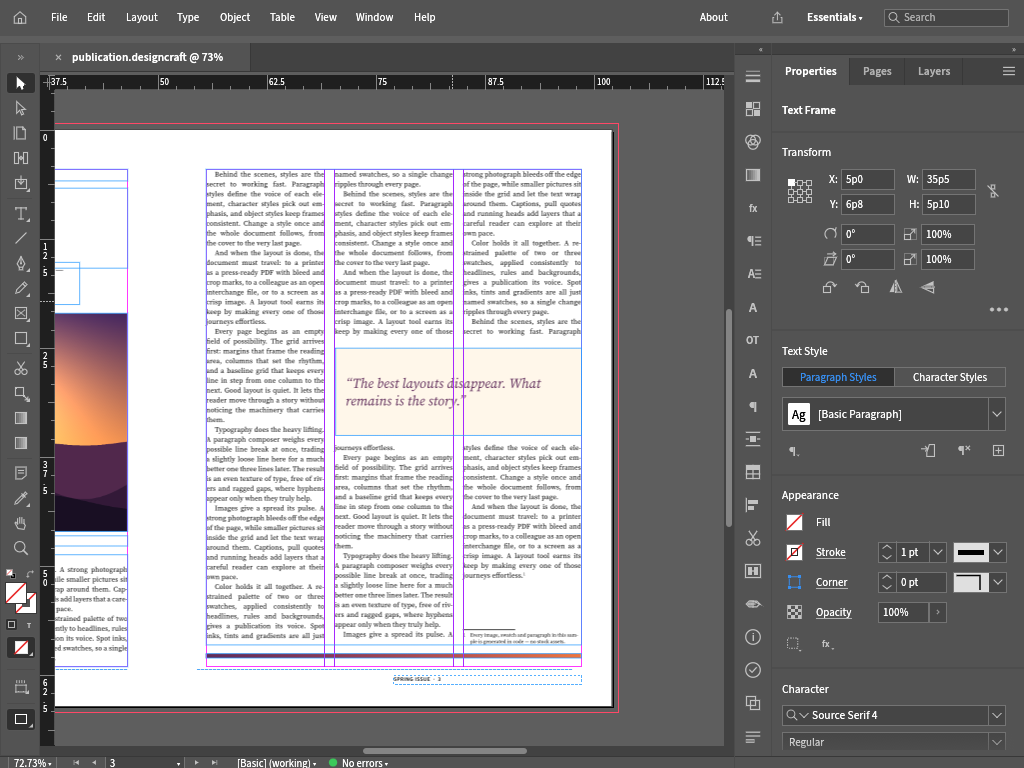
Task: Toggle Character Styles segment
Action: point(950,377)
